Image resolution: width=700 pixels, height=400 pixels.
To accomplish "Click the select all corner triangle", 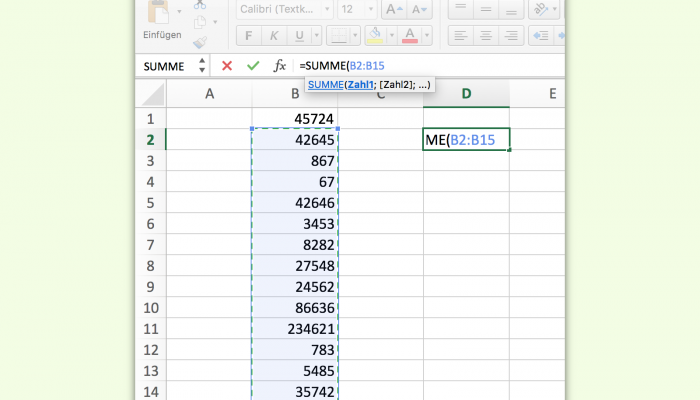I will [151, 94].
